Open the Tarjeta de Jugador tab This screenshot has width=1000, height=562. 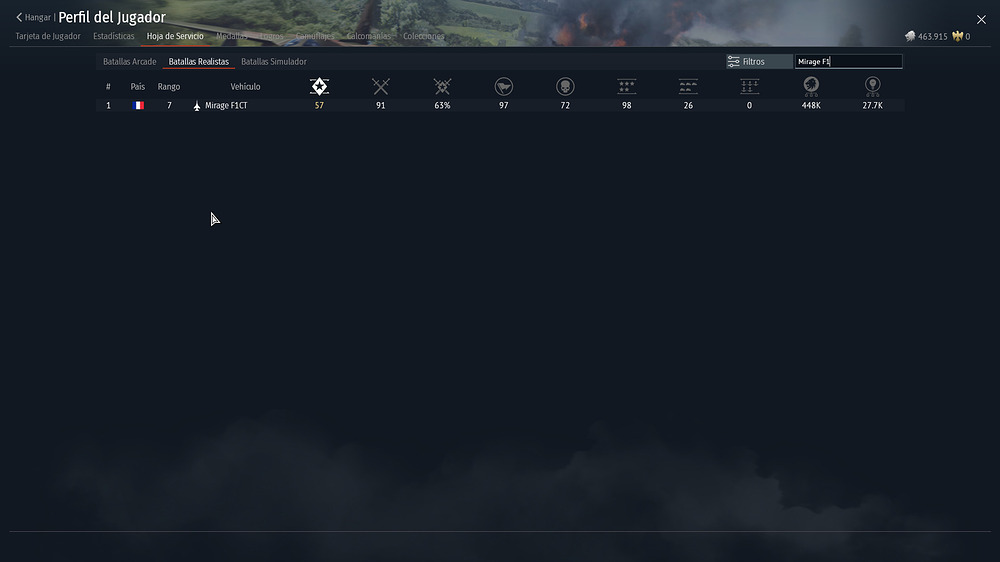tap(48, 36)
